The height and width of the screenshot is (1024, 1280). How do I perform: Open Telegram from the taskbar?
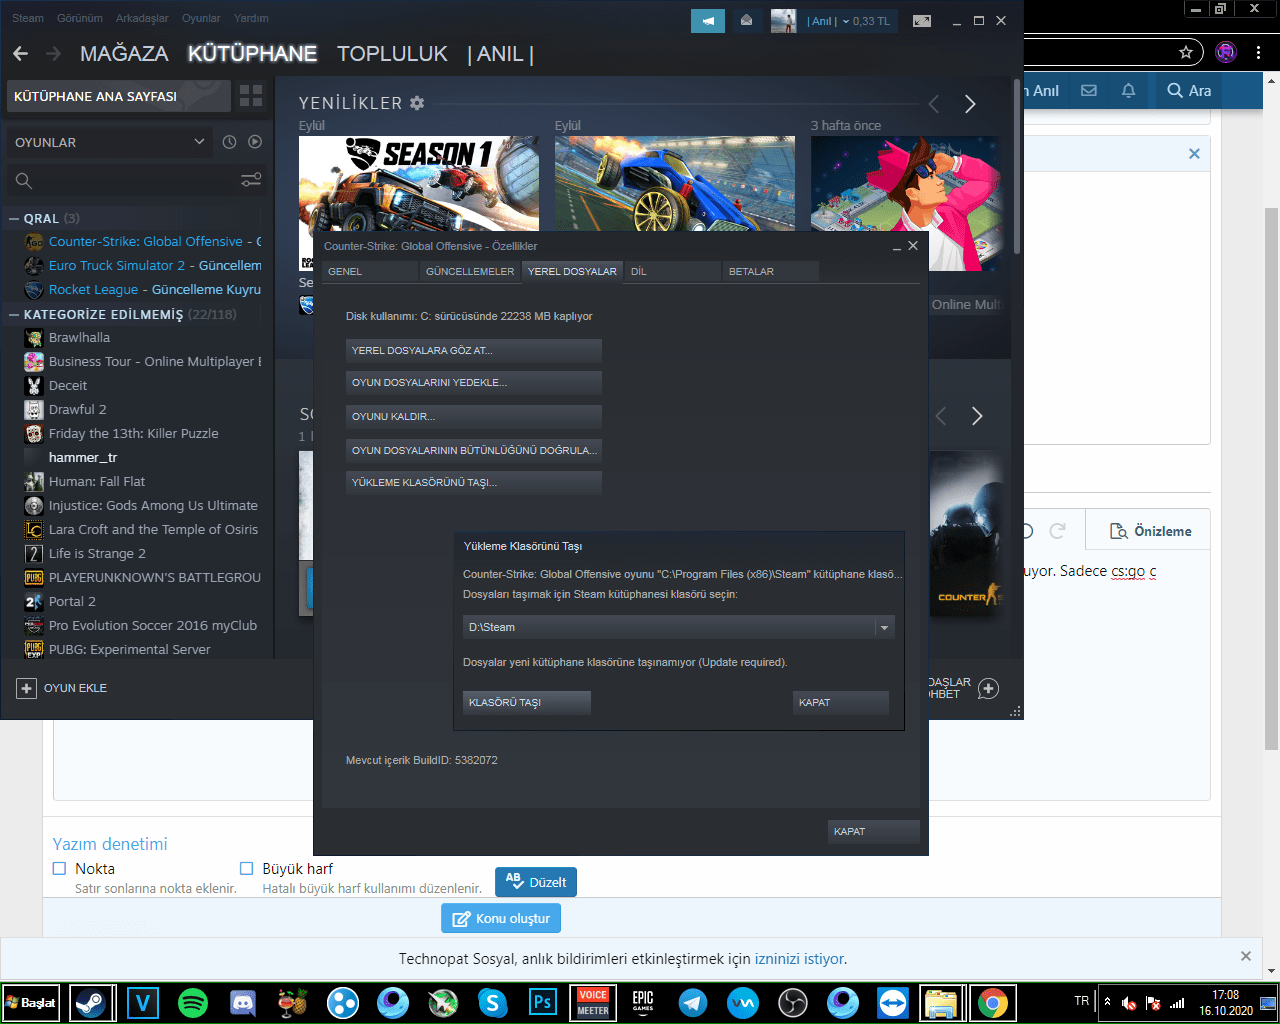(693, 1002)
